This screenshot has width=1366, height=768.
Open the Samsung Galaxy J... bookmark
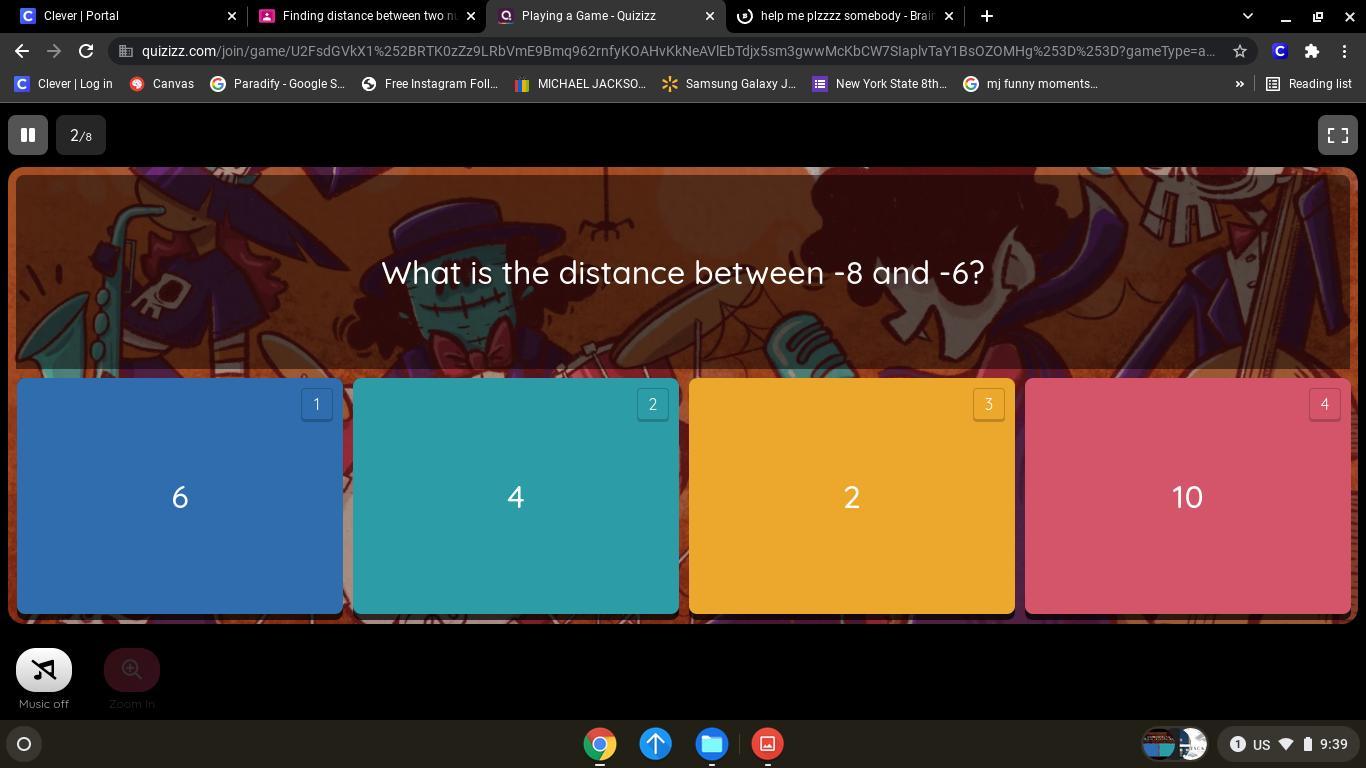(x=729, y=84)
